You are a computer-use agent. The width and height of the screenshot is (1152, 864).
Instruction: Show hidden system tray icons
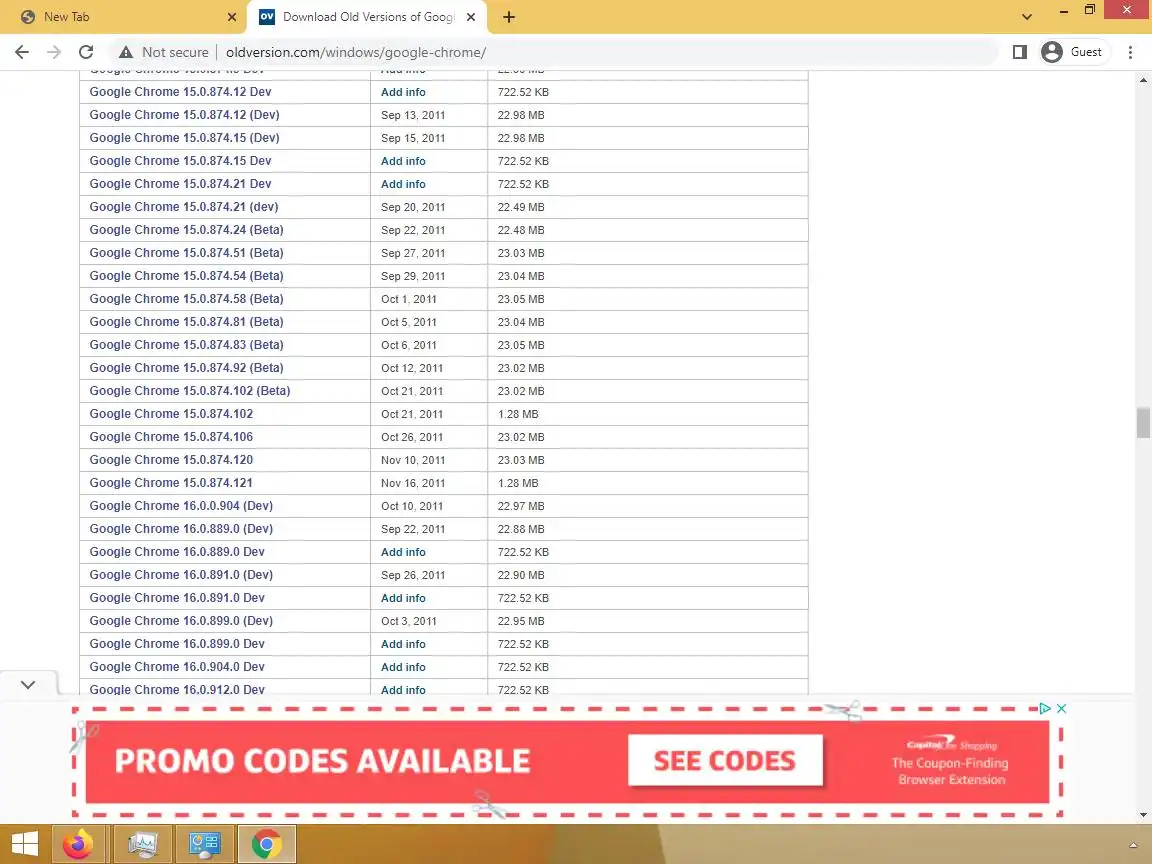pyautogui.click(x=1132, y=846)
